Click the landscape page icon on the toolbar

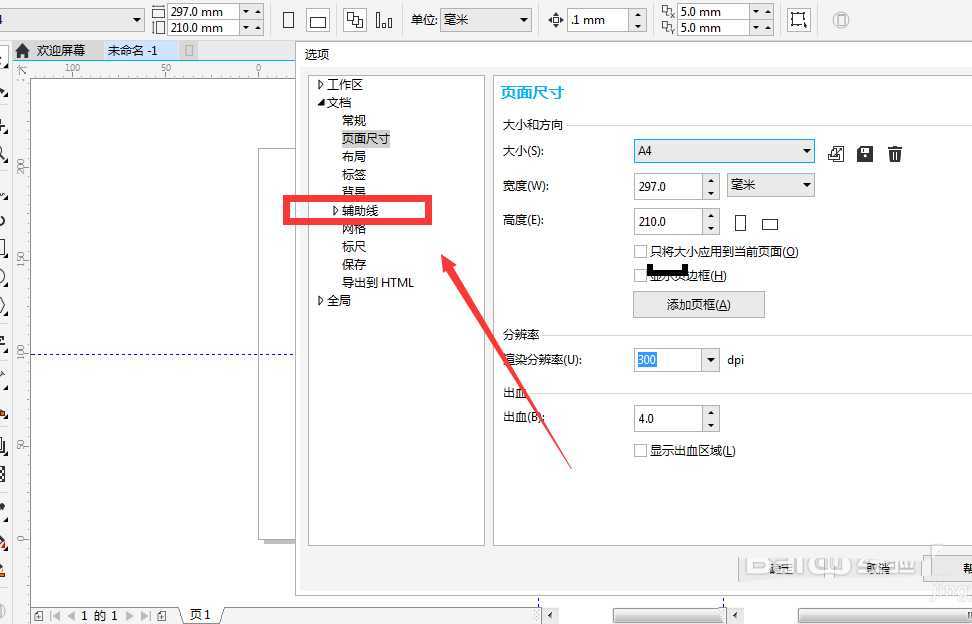tap(317, 19)
